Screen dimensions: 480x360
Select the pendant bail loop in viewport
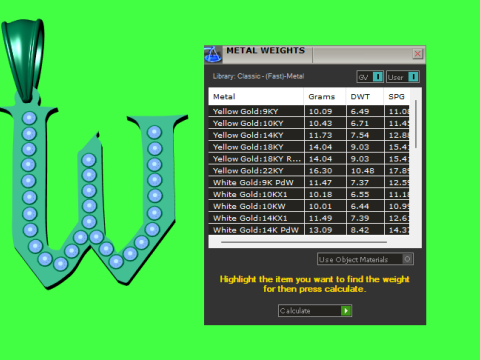coord(23,60)
